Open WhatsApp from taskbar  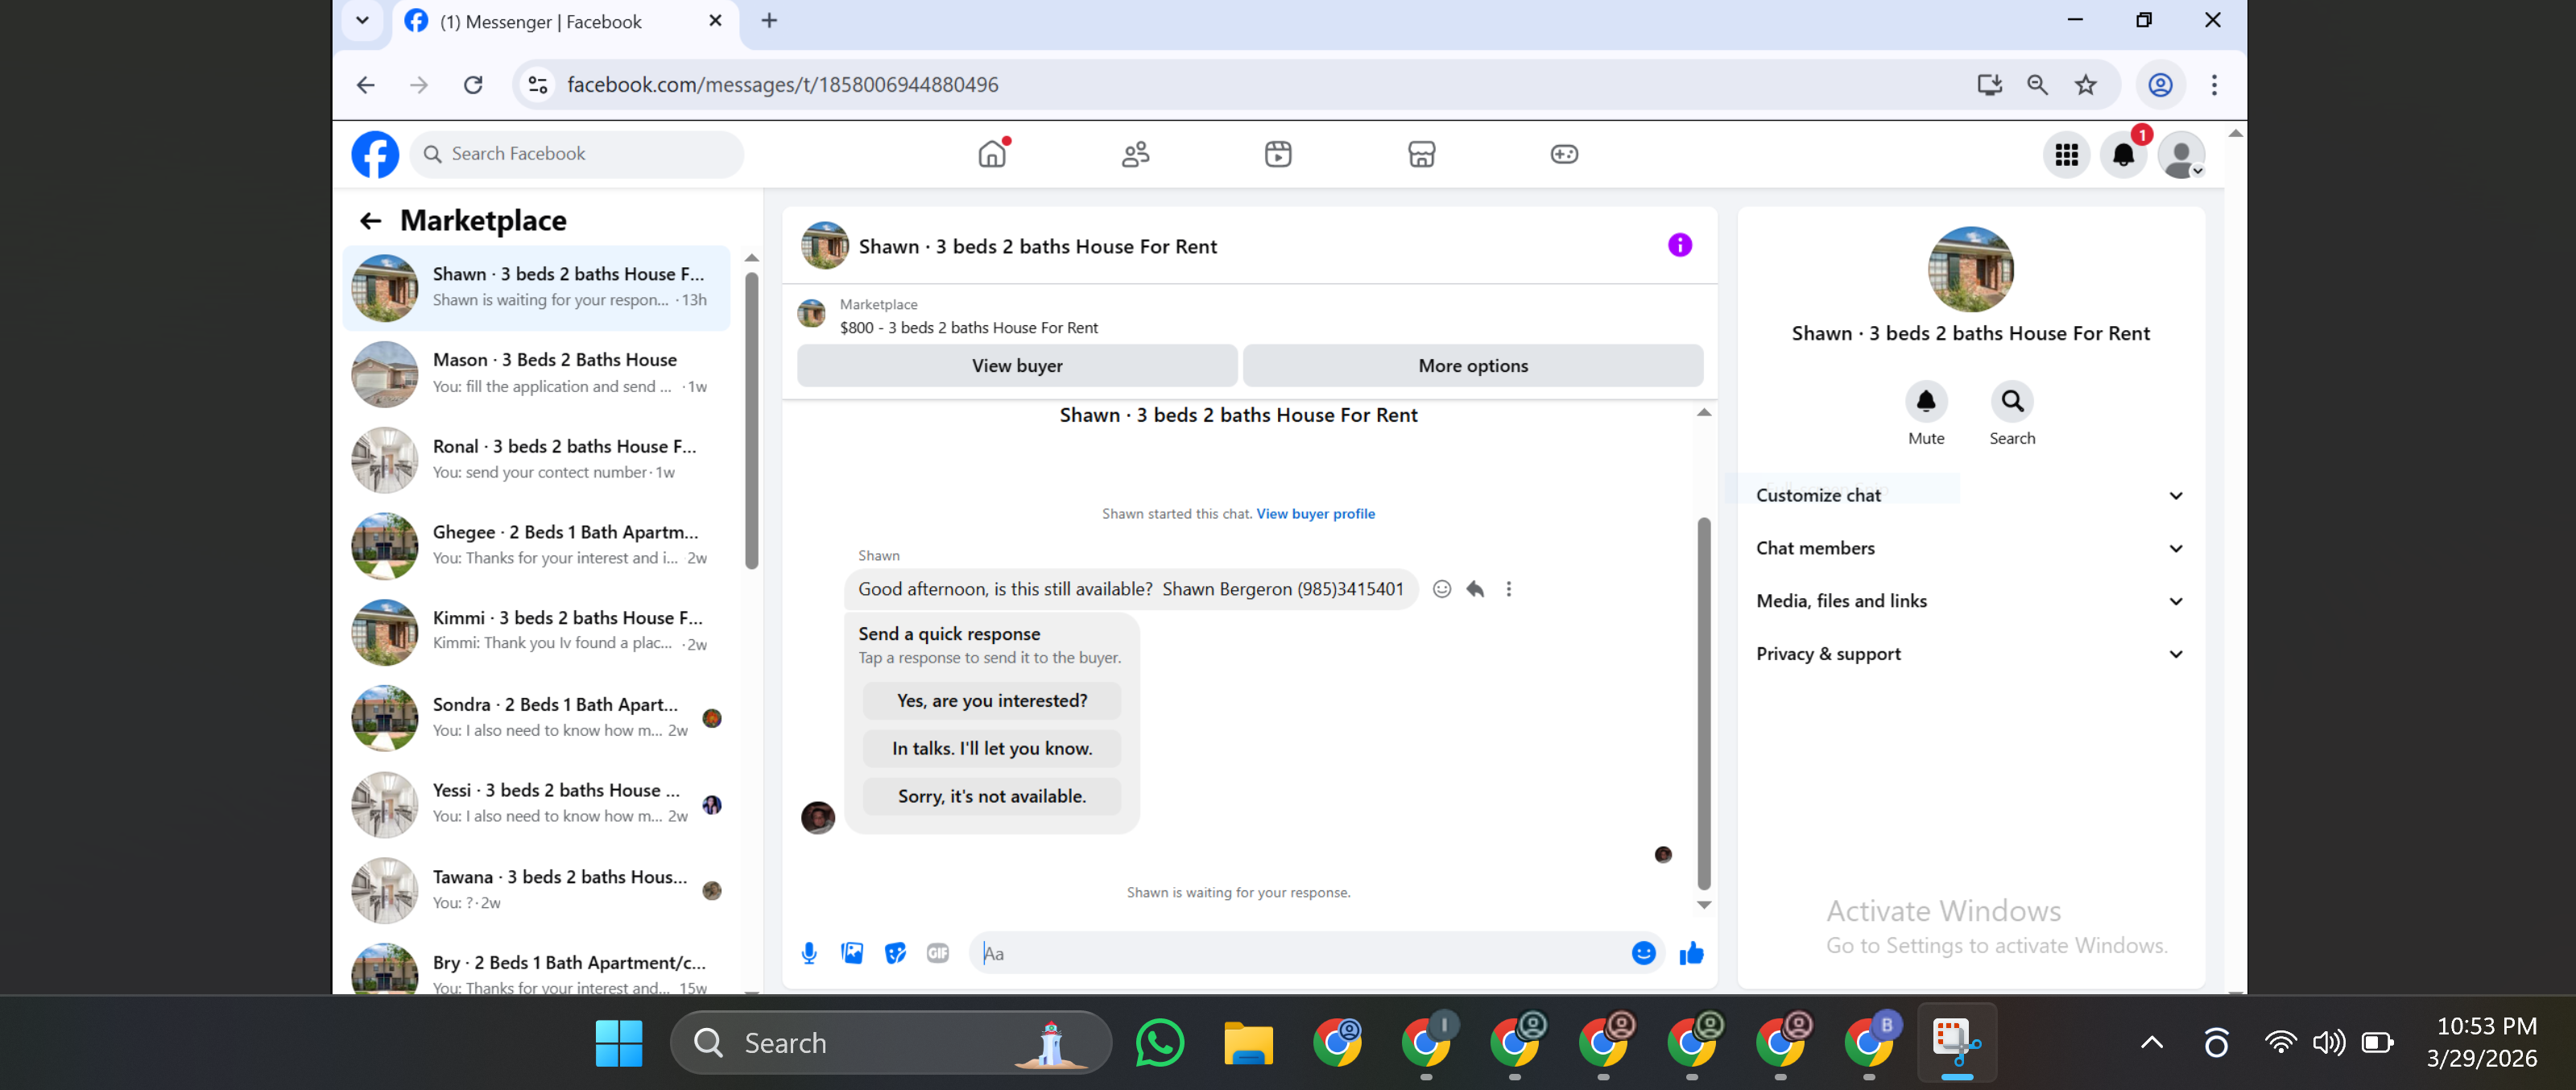coord(1159,1043)
